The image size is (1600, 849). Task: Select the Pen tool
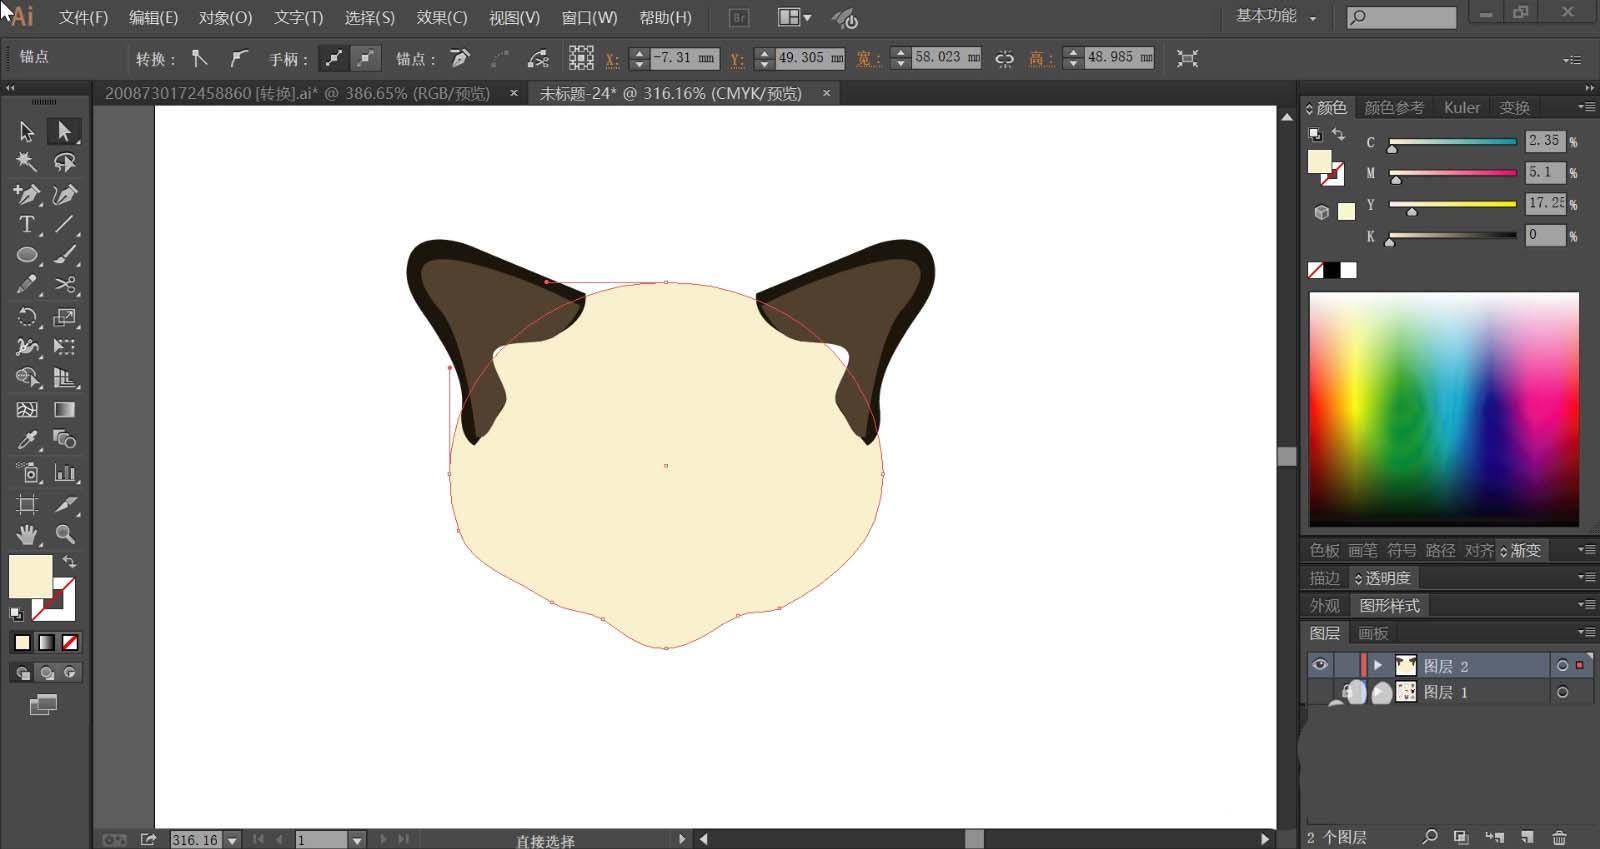click(27, 194)
